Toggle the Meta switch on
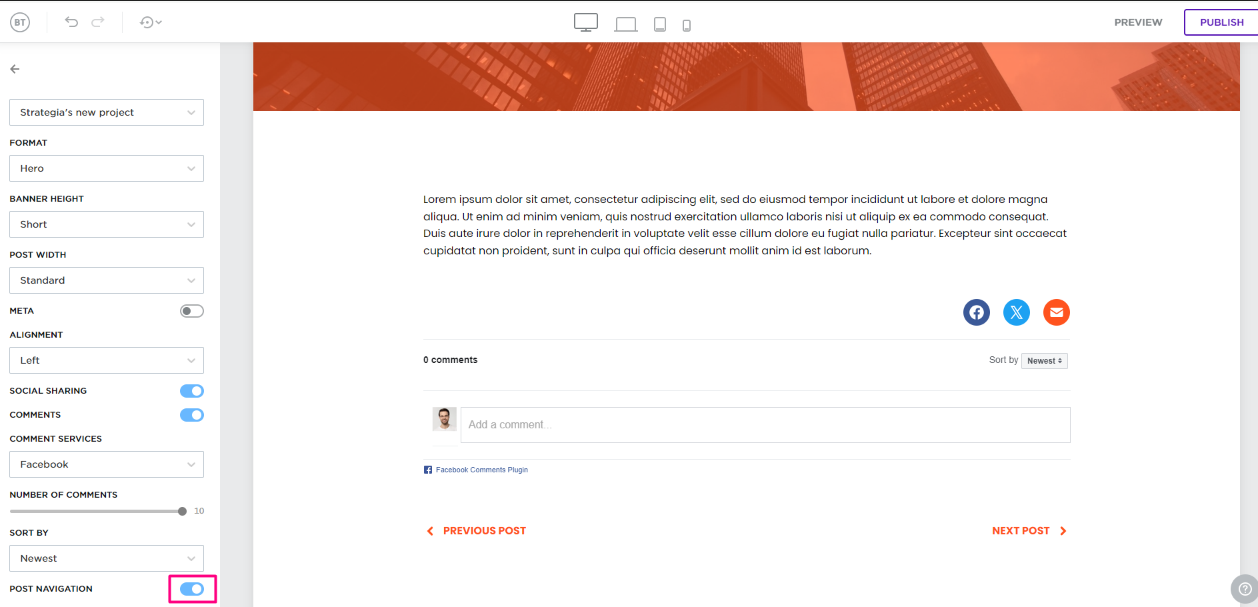Image resolution: width=1258 pixels, height=607 pixels. point(192,311)
